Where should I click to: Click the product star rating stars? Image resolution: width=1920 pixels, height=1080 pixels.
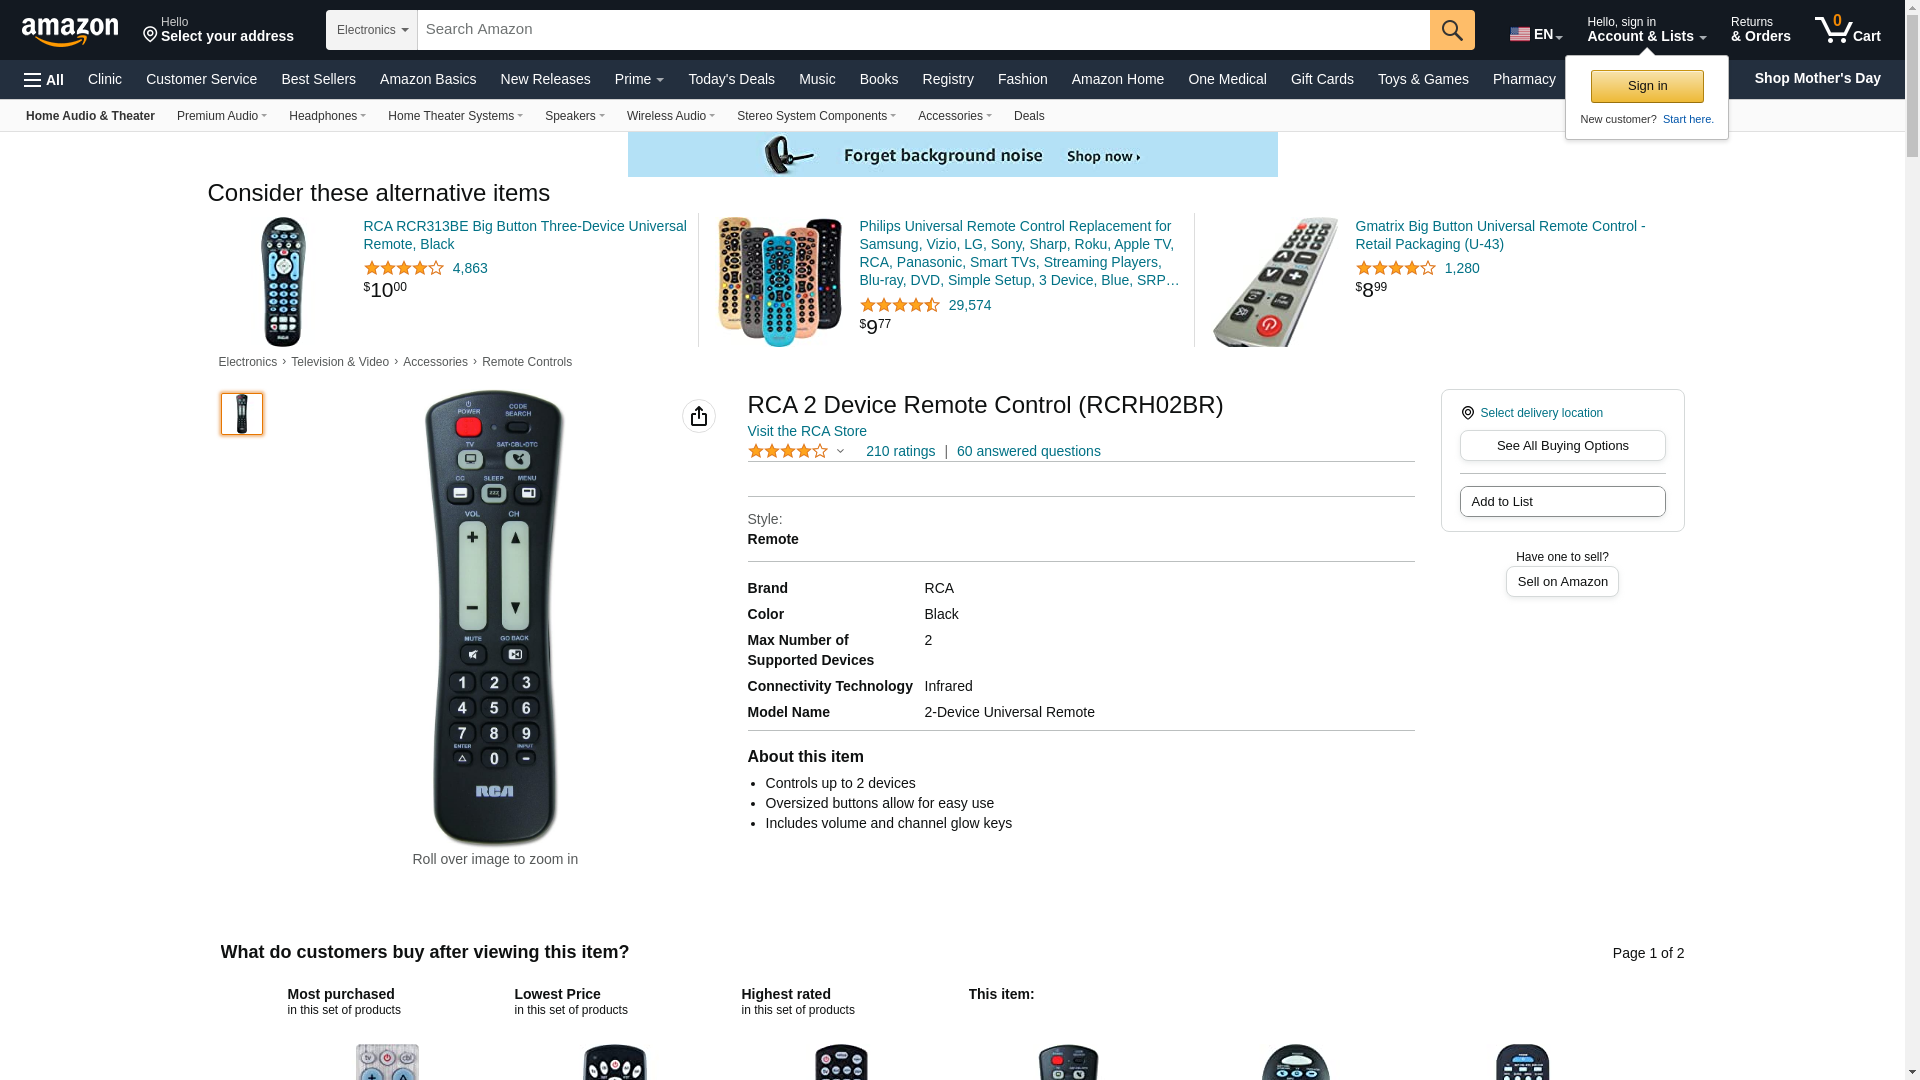point(788,452)
